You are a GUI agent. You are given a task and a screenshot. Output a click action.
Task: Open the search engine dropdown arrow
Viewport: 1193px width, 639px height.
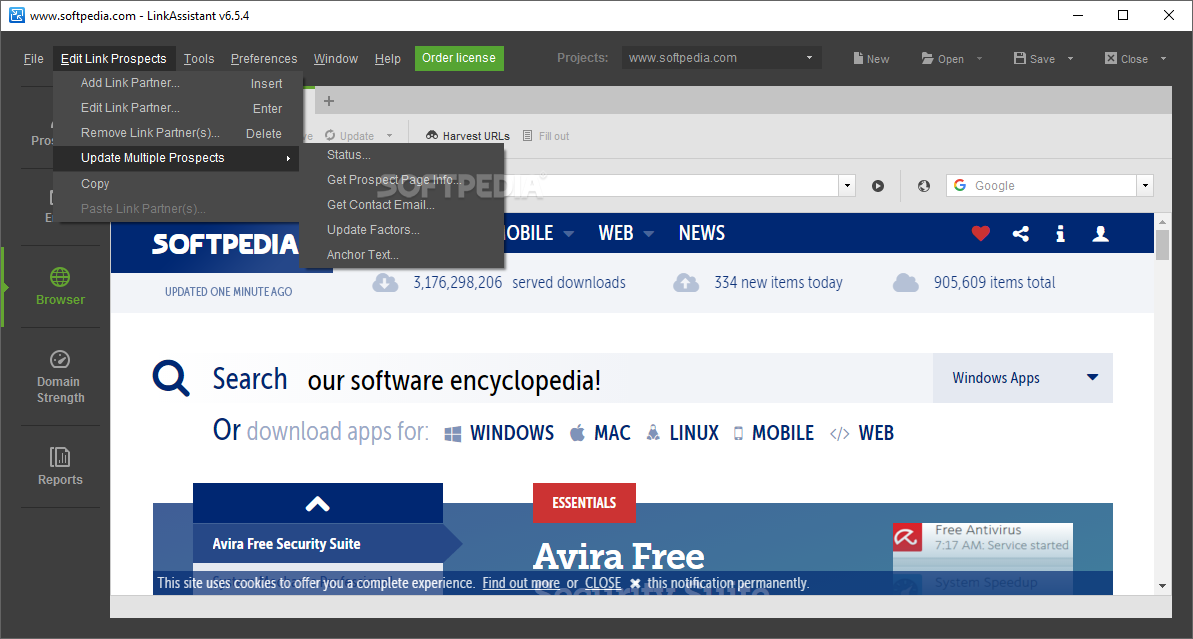coord(1145,186)
